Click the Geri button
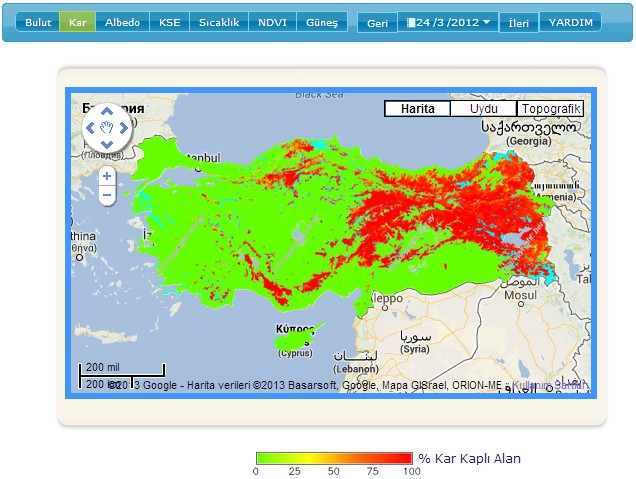 pos(377,22)
